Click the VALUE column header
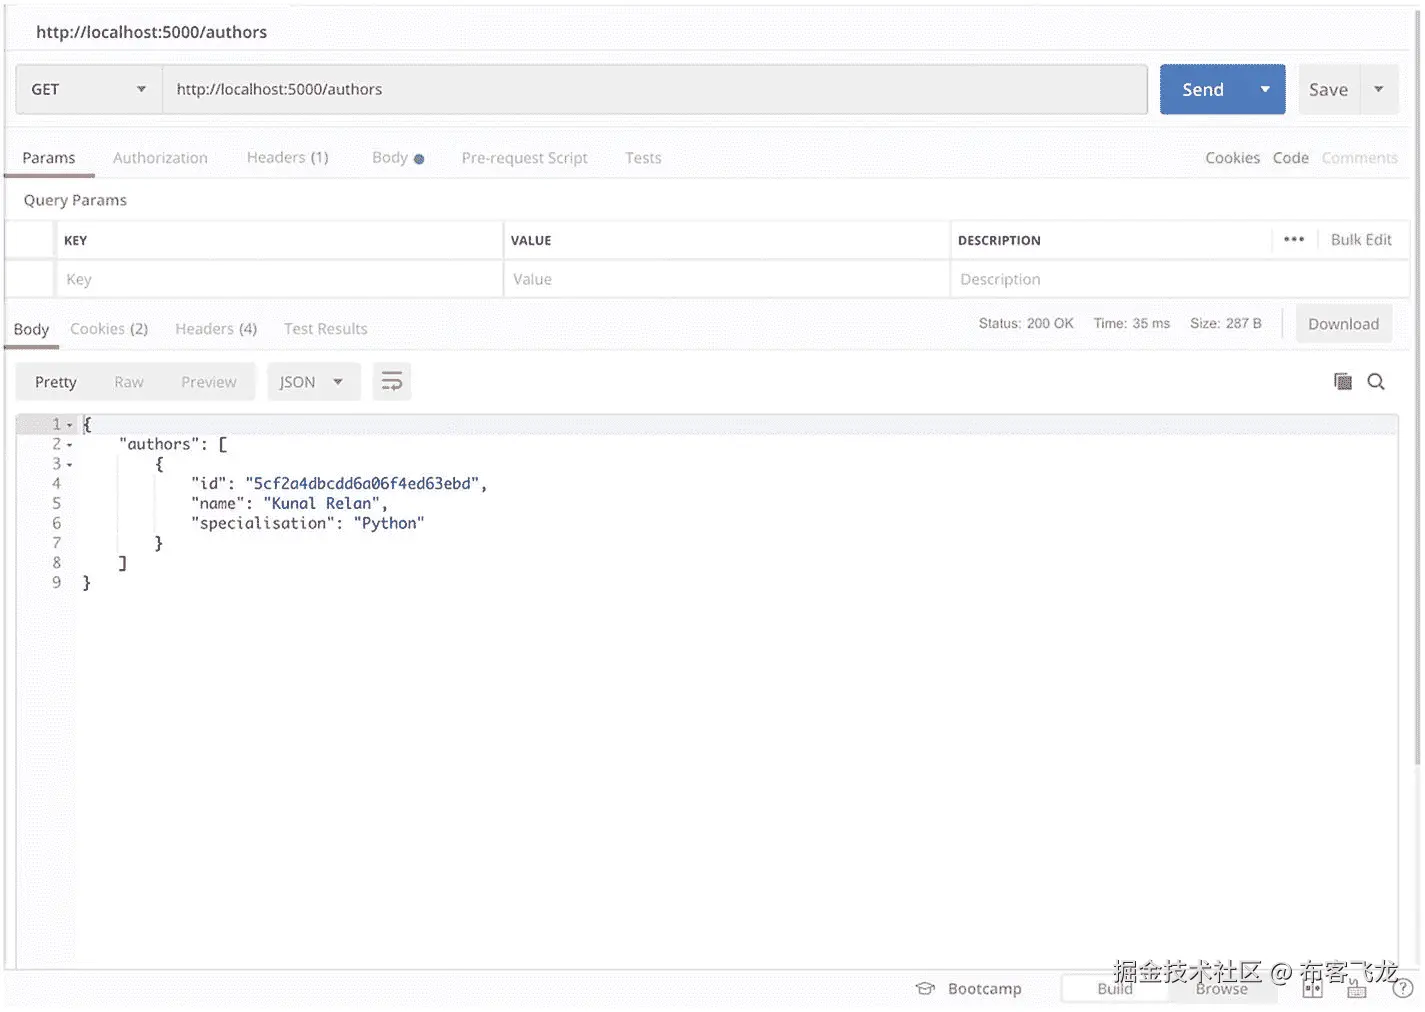1425x1012 pixels. 531,240
